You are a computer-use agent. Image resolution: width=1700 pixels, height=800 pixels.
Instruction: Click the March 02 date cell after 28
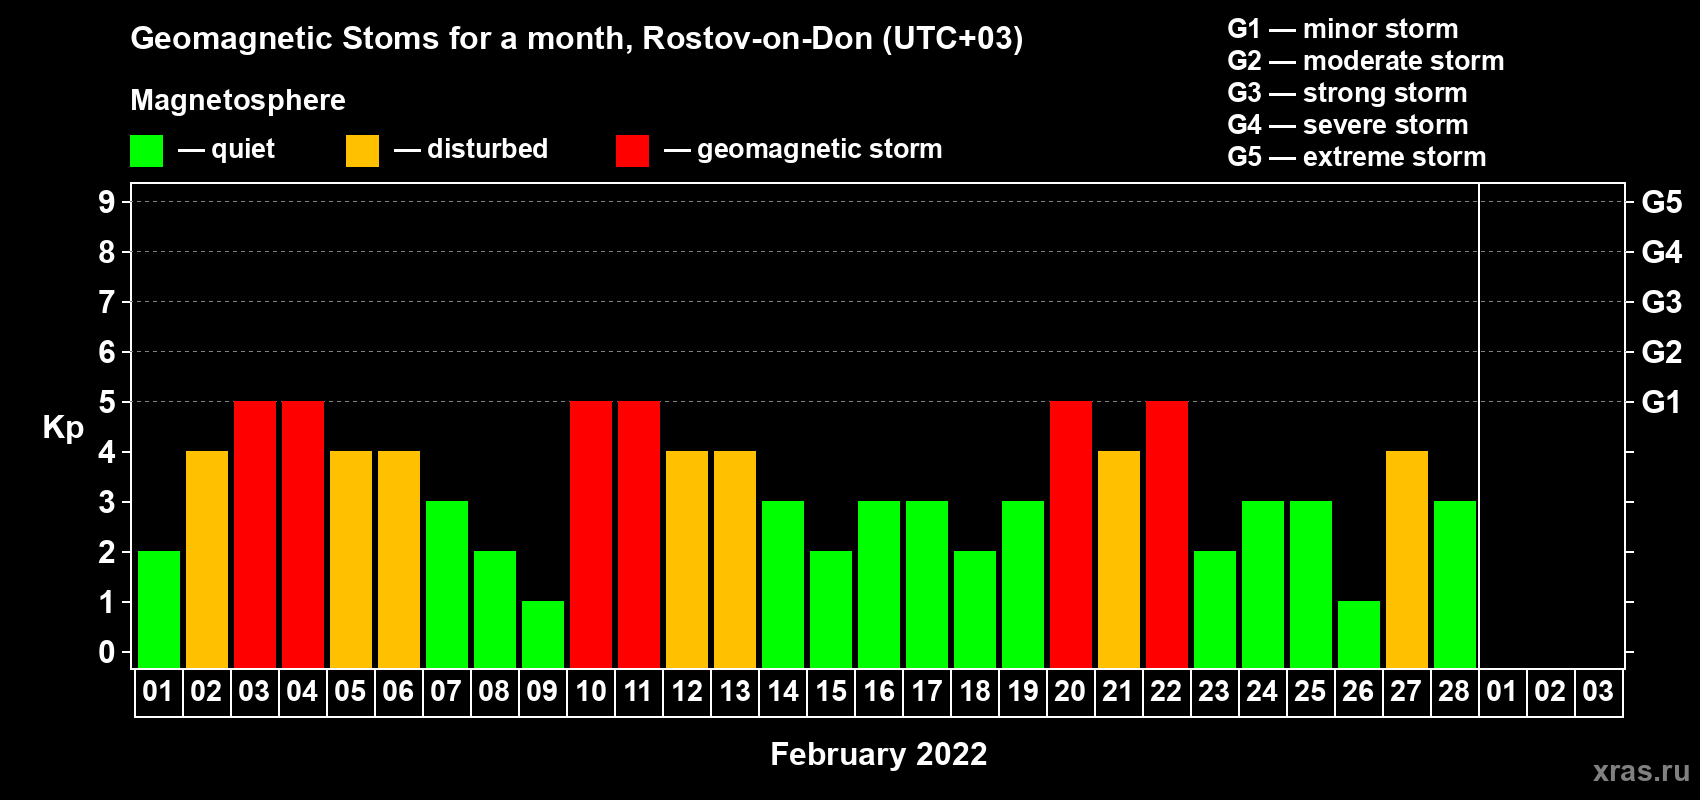(1551, 691)
